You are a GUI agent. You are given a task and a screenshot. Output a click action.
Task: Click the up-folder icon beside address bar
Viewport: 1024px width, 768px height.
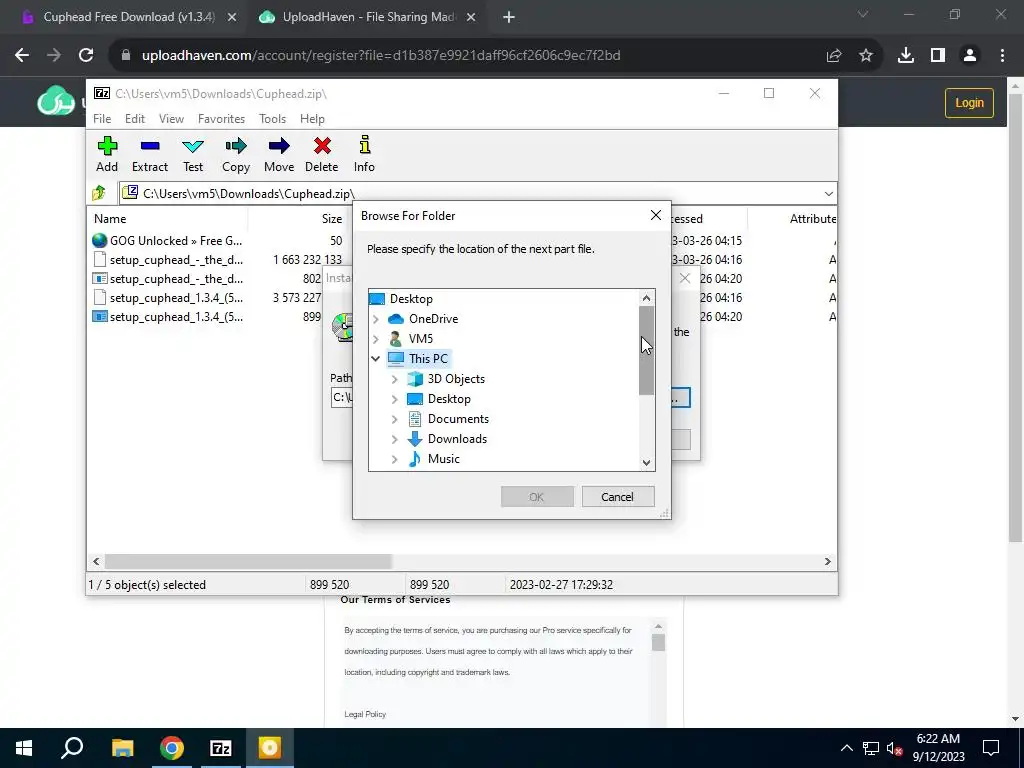click(x=99, y=193)
